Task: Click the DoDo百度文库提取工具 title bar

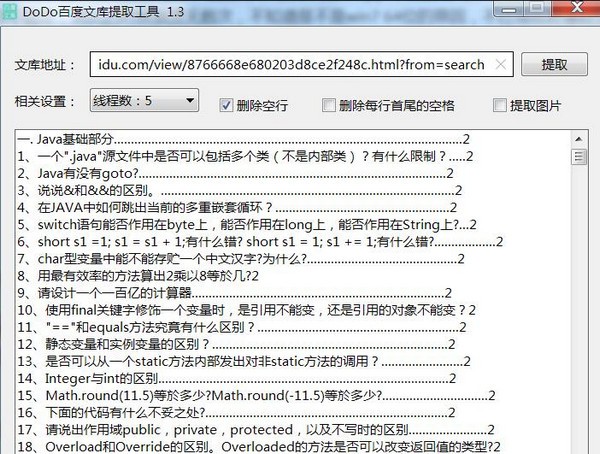Action: [x=300, y=12]
